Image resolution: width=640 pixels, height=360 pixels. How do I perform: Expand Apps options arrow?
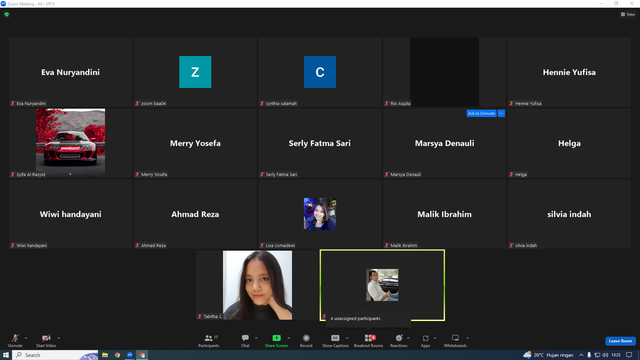435,338
